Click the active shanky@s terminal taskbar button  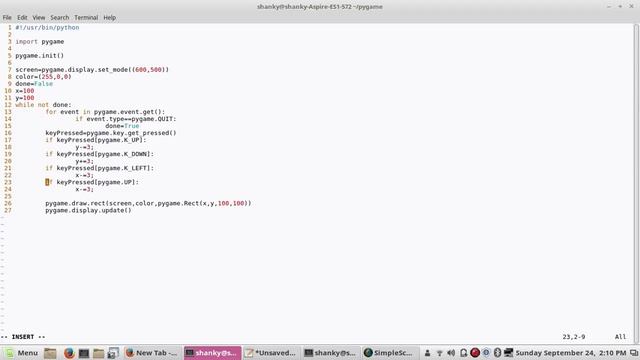point(212,353)
